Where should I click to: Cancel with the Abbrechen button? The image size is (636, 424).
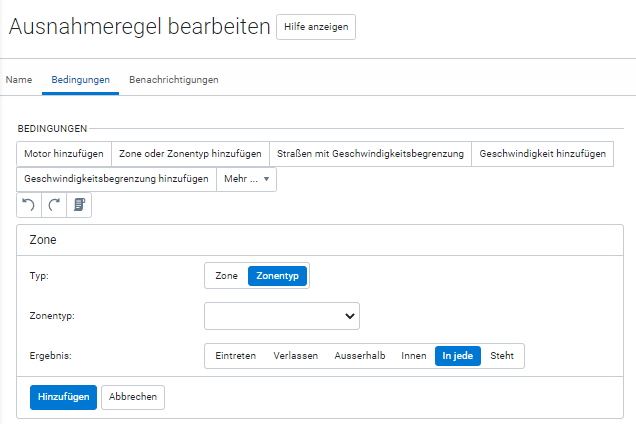[x=133, y=397]
